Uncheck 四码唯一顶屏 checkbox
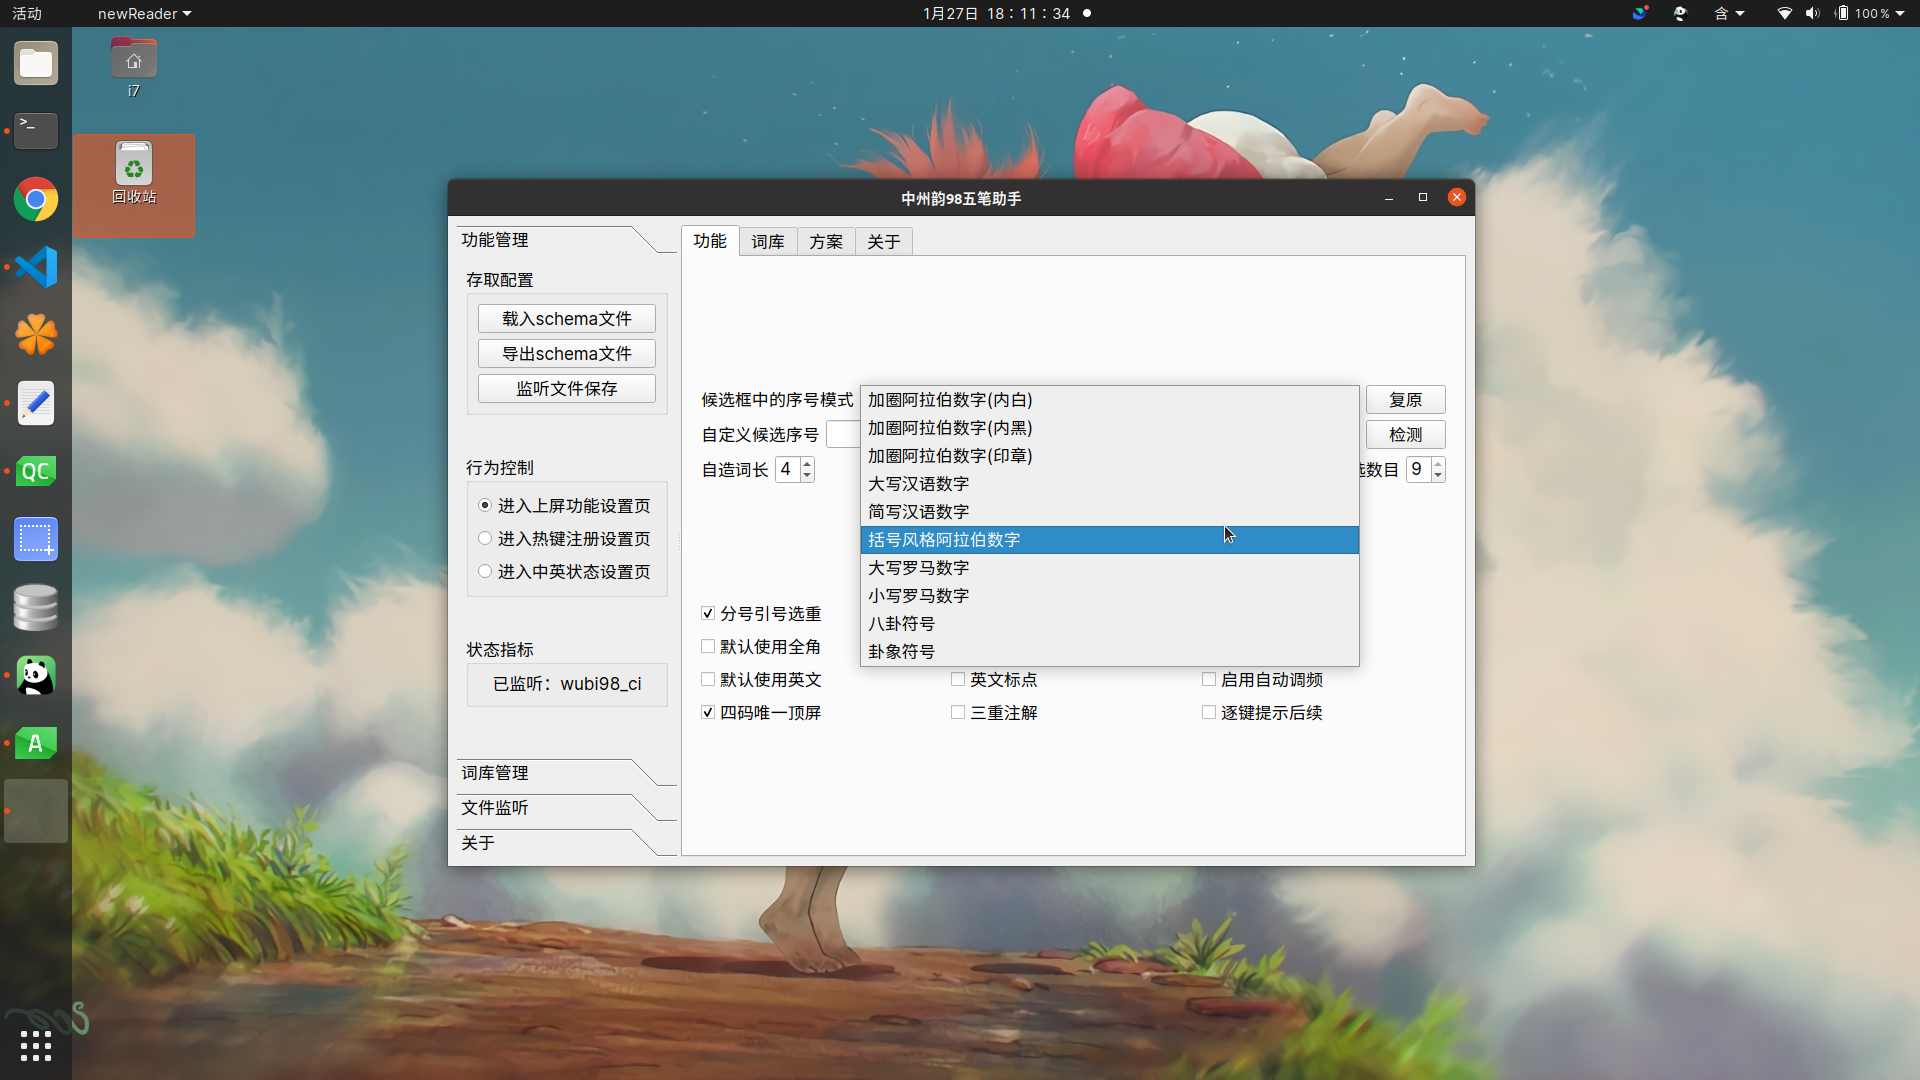The width and height of the screenshot is (1920, 1080). click(708, 713)
